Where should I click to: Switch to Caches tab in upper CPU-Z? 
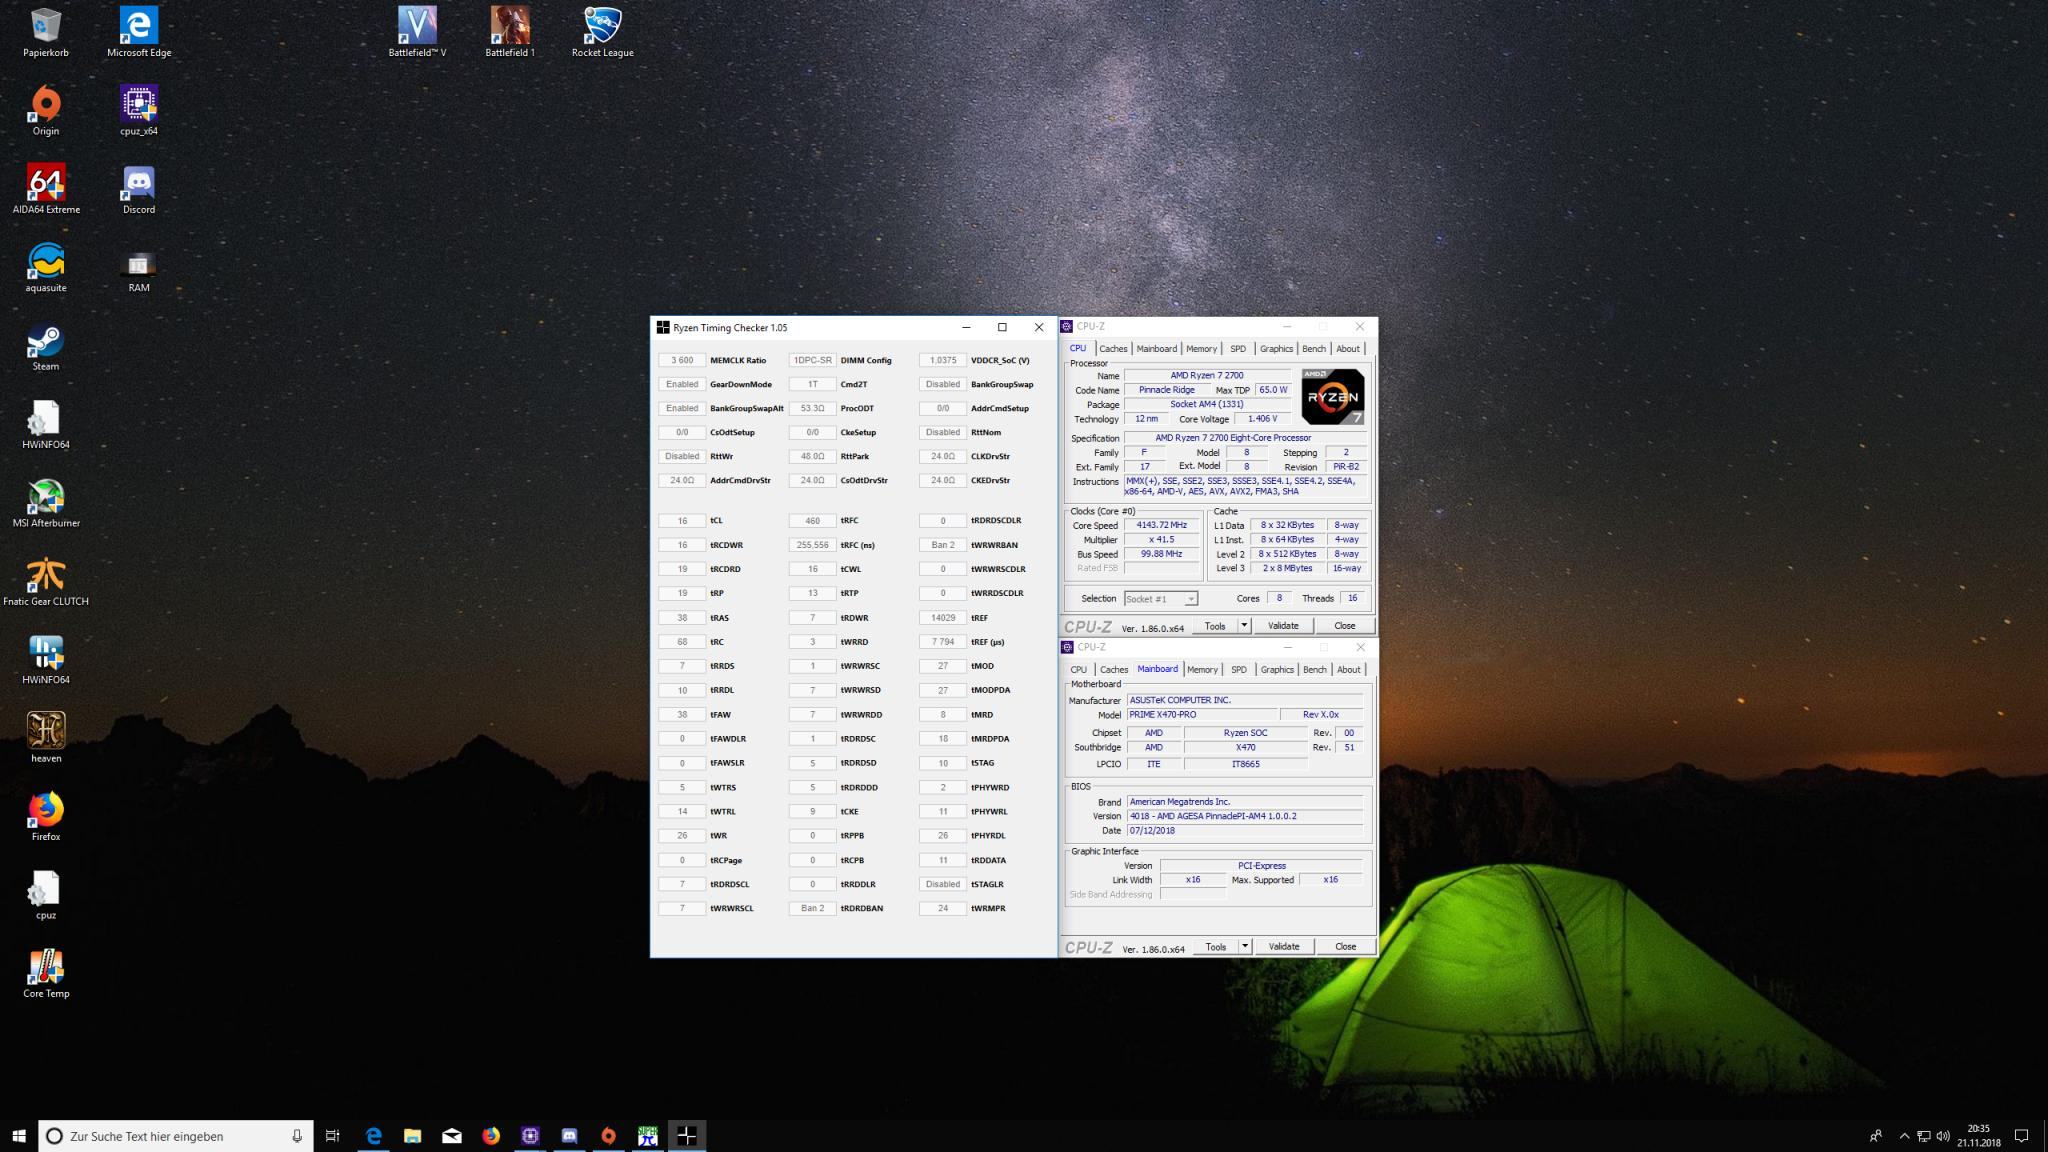coord(1113,349)
